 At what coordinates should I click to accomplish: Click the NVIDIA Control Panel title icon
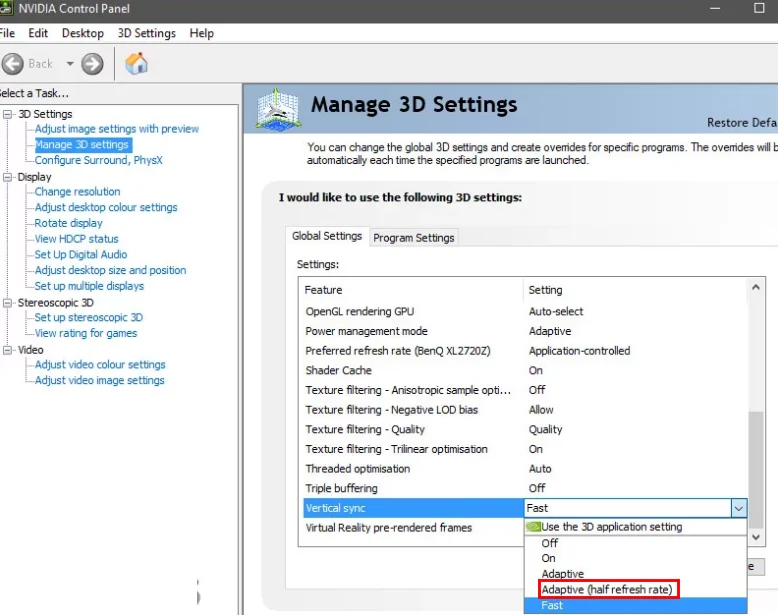5,8
